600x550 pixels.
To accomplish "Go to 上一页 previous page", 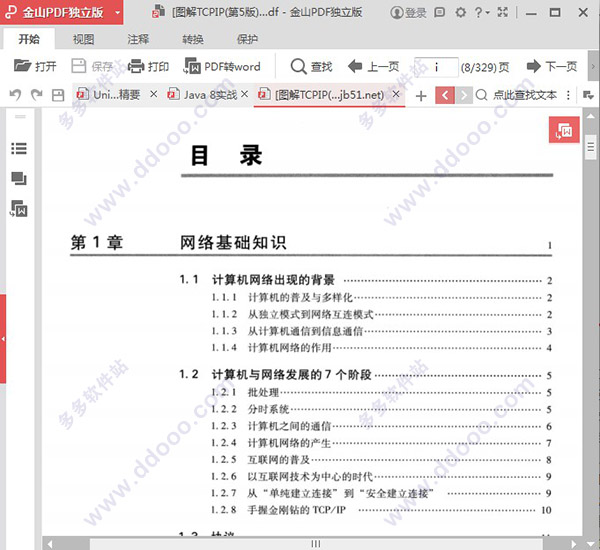I will click(373, 67).
